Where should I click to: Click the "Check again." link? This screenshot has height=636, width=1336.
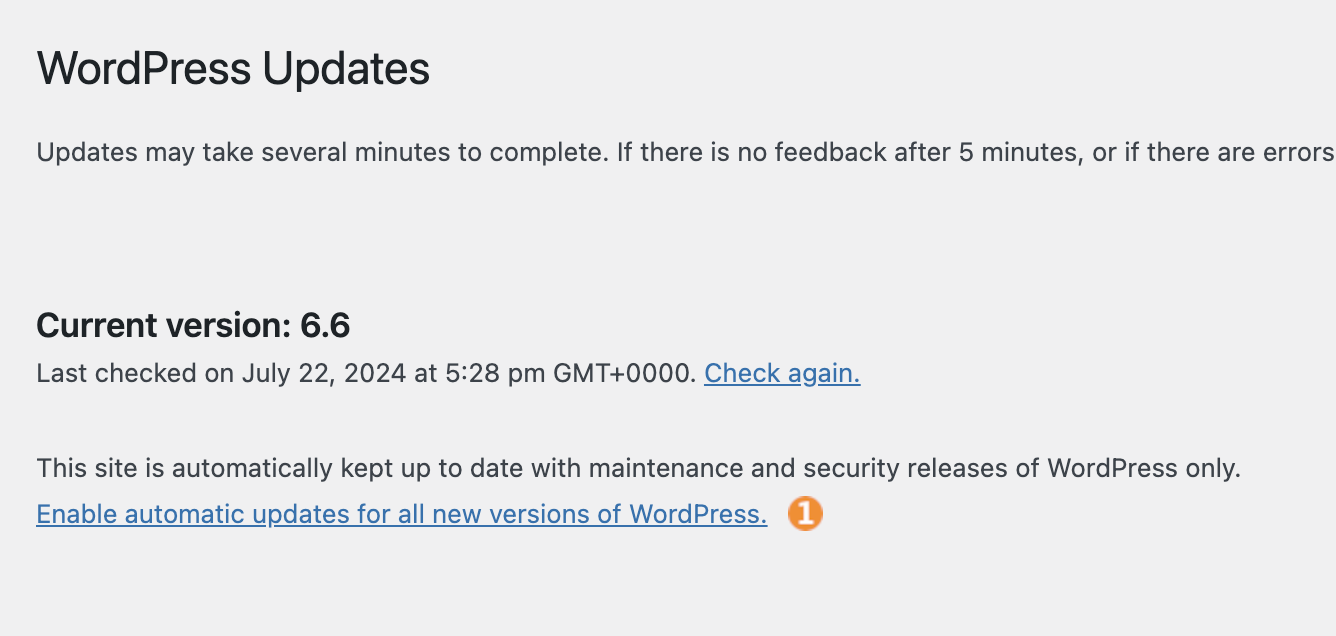coord(782,374)
